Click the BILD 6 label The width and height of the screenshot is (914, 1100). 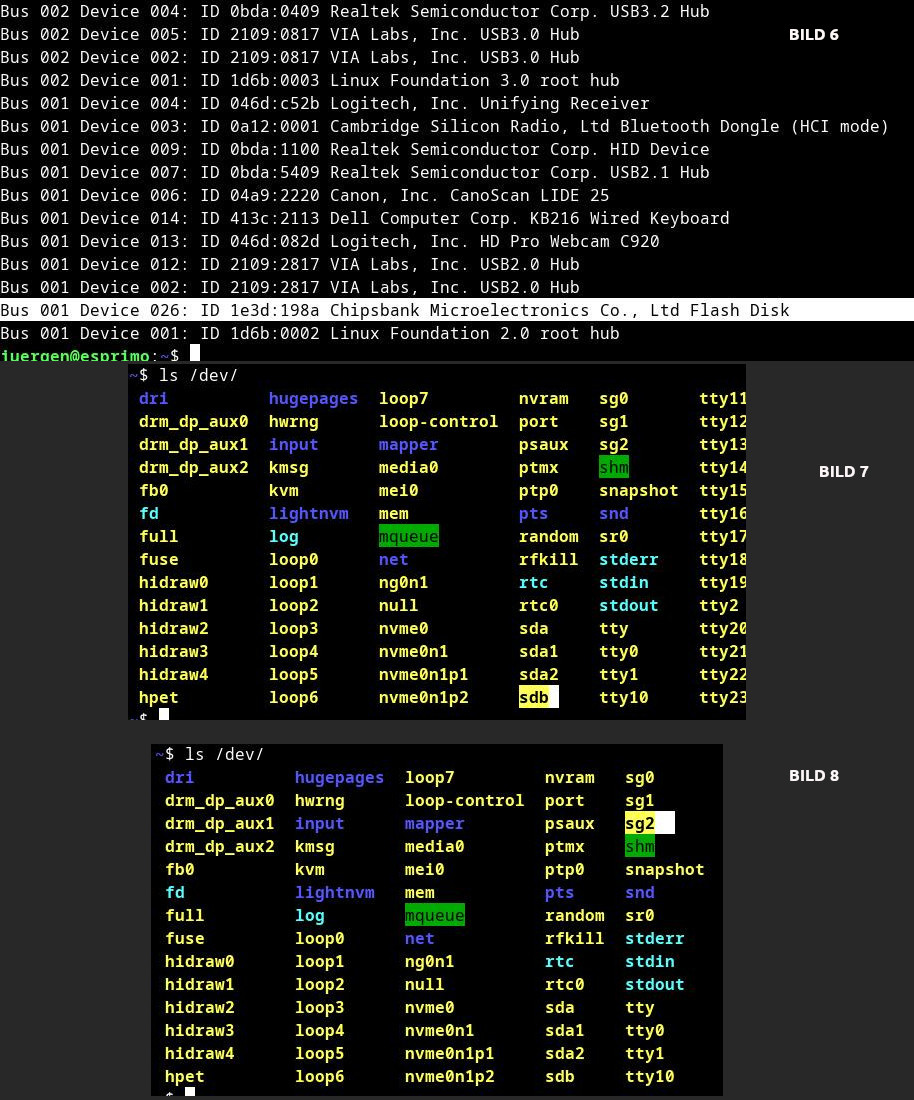pyautogui.click(x=813, y=35)
